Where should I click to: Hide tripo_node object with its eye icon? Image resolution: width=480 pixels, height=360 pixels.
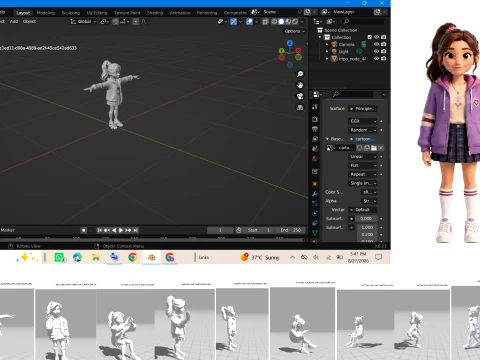tap(376, 58)
